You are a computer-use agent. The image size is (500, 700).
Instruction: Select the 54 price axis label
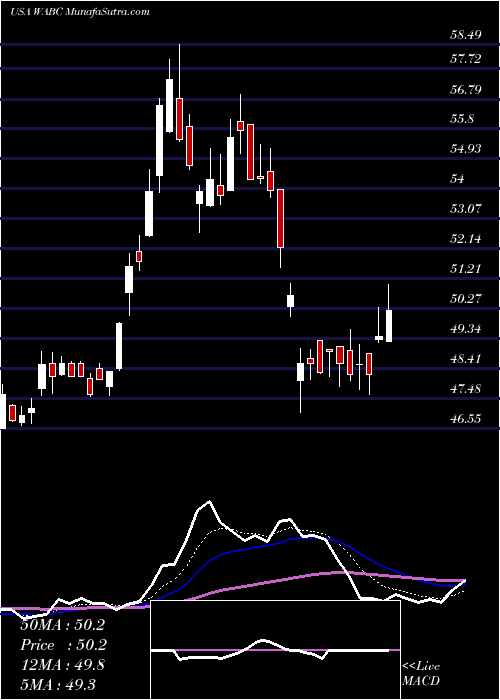(x=458, y=179)
